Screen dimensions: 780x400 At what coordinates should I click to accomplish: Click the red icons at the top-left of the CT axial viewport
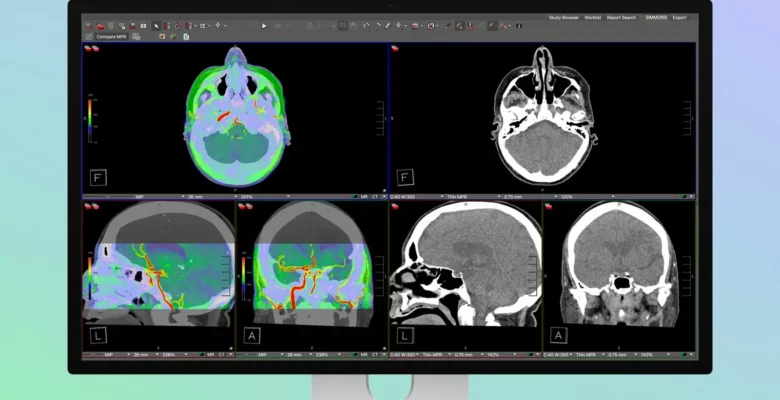398,48
